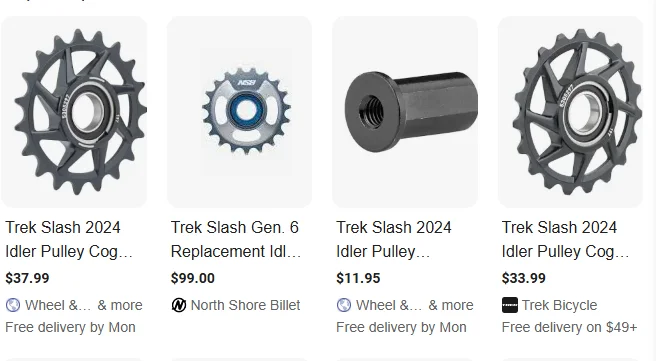Click the Trek Bicycle logo icon
656x361 pixels.
tap(510, 305)
